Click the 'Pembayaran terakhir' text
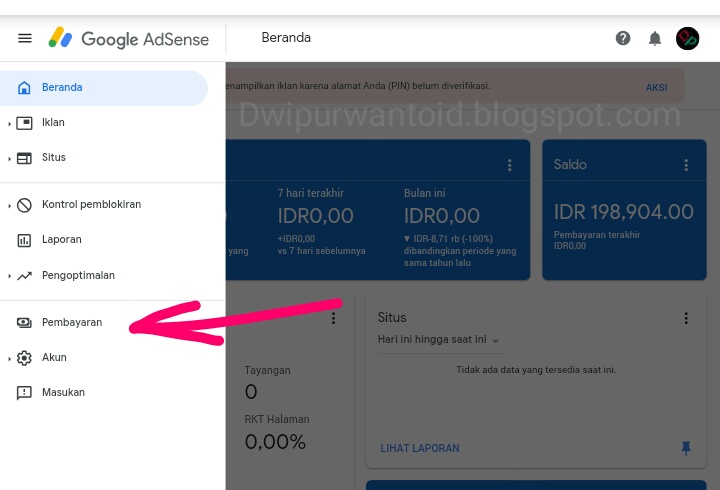The width and height of the screenshot is (720, 490). click(x=597, y=235)
